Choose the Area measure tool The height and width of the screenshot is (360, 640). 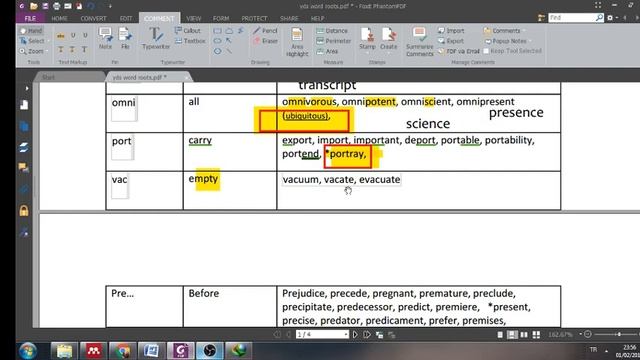click(x=327, y=51)
